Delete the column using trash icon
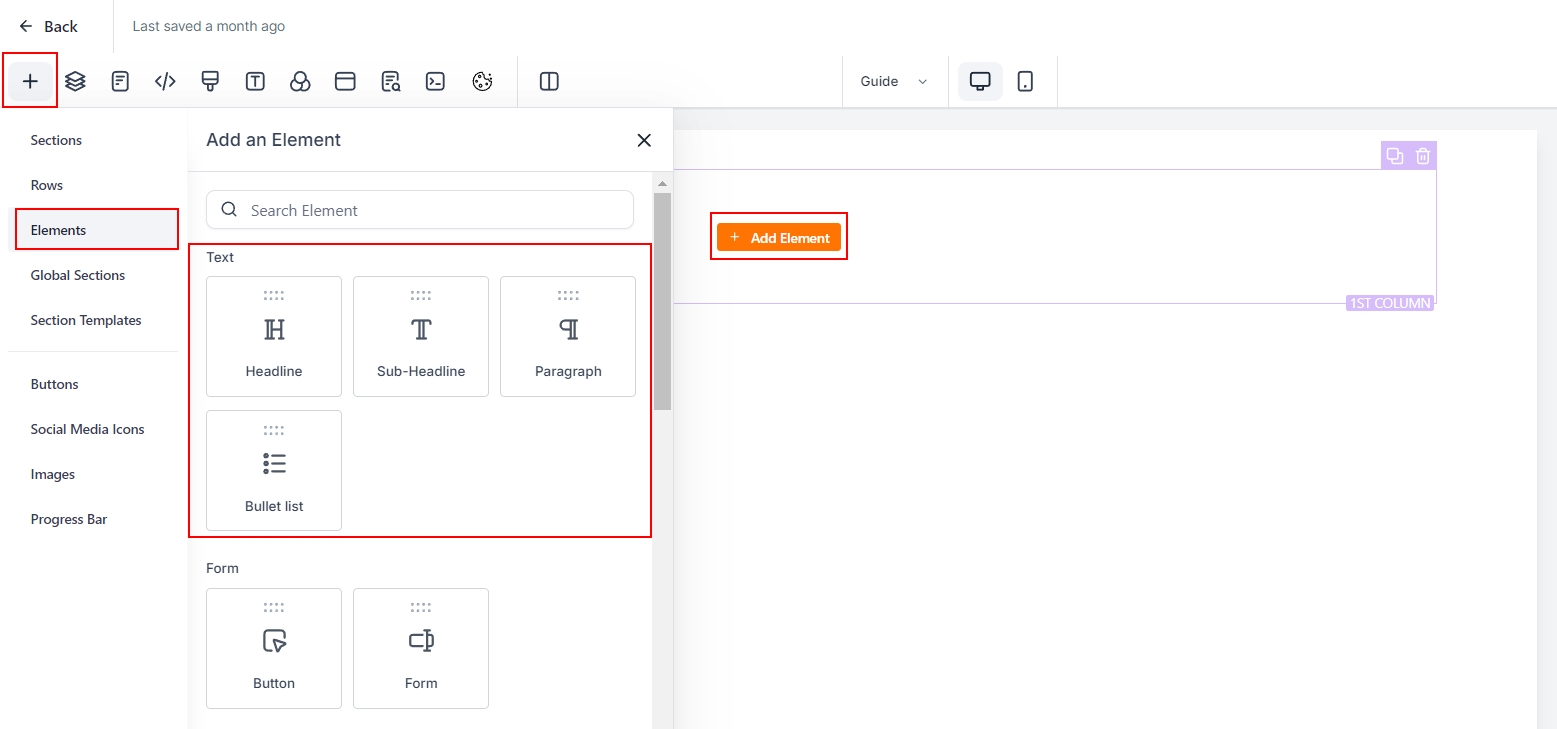The width and height of the screenshot is (1557, 729). click(x=1423, y=156)
